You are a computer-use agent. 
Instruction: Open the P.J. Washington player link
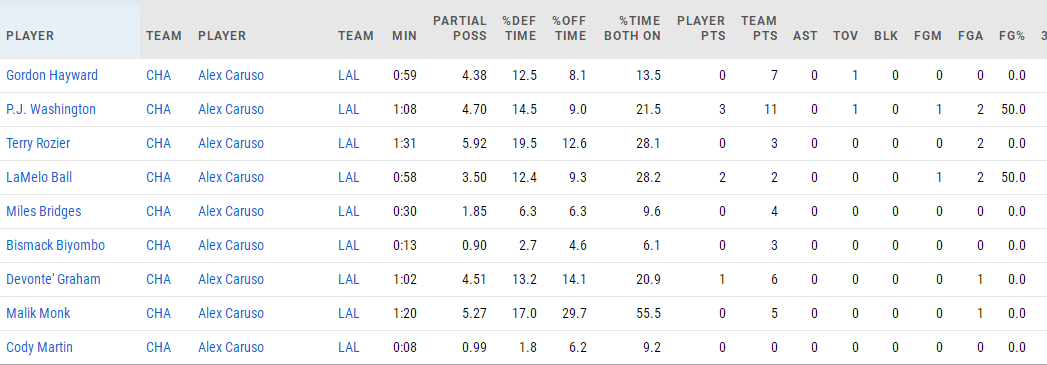[51, 109]
